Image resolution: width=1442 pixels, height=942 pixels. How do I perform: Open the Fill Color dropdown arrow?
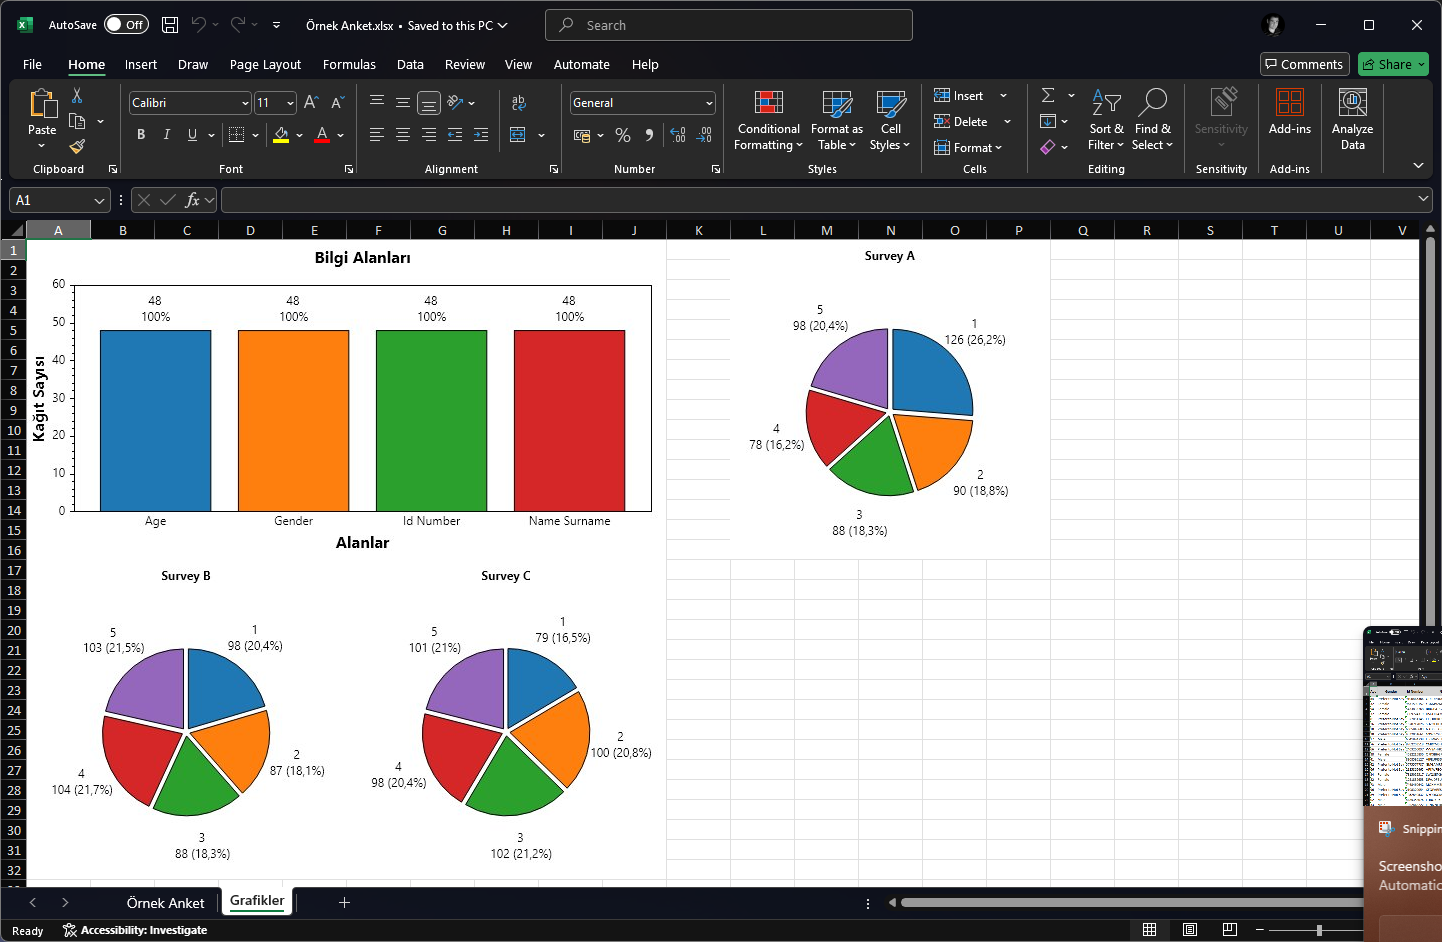point(298,134)
